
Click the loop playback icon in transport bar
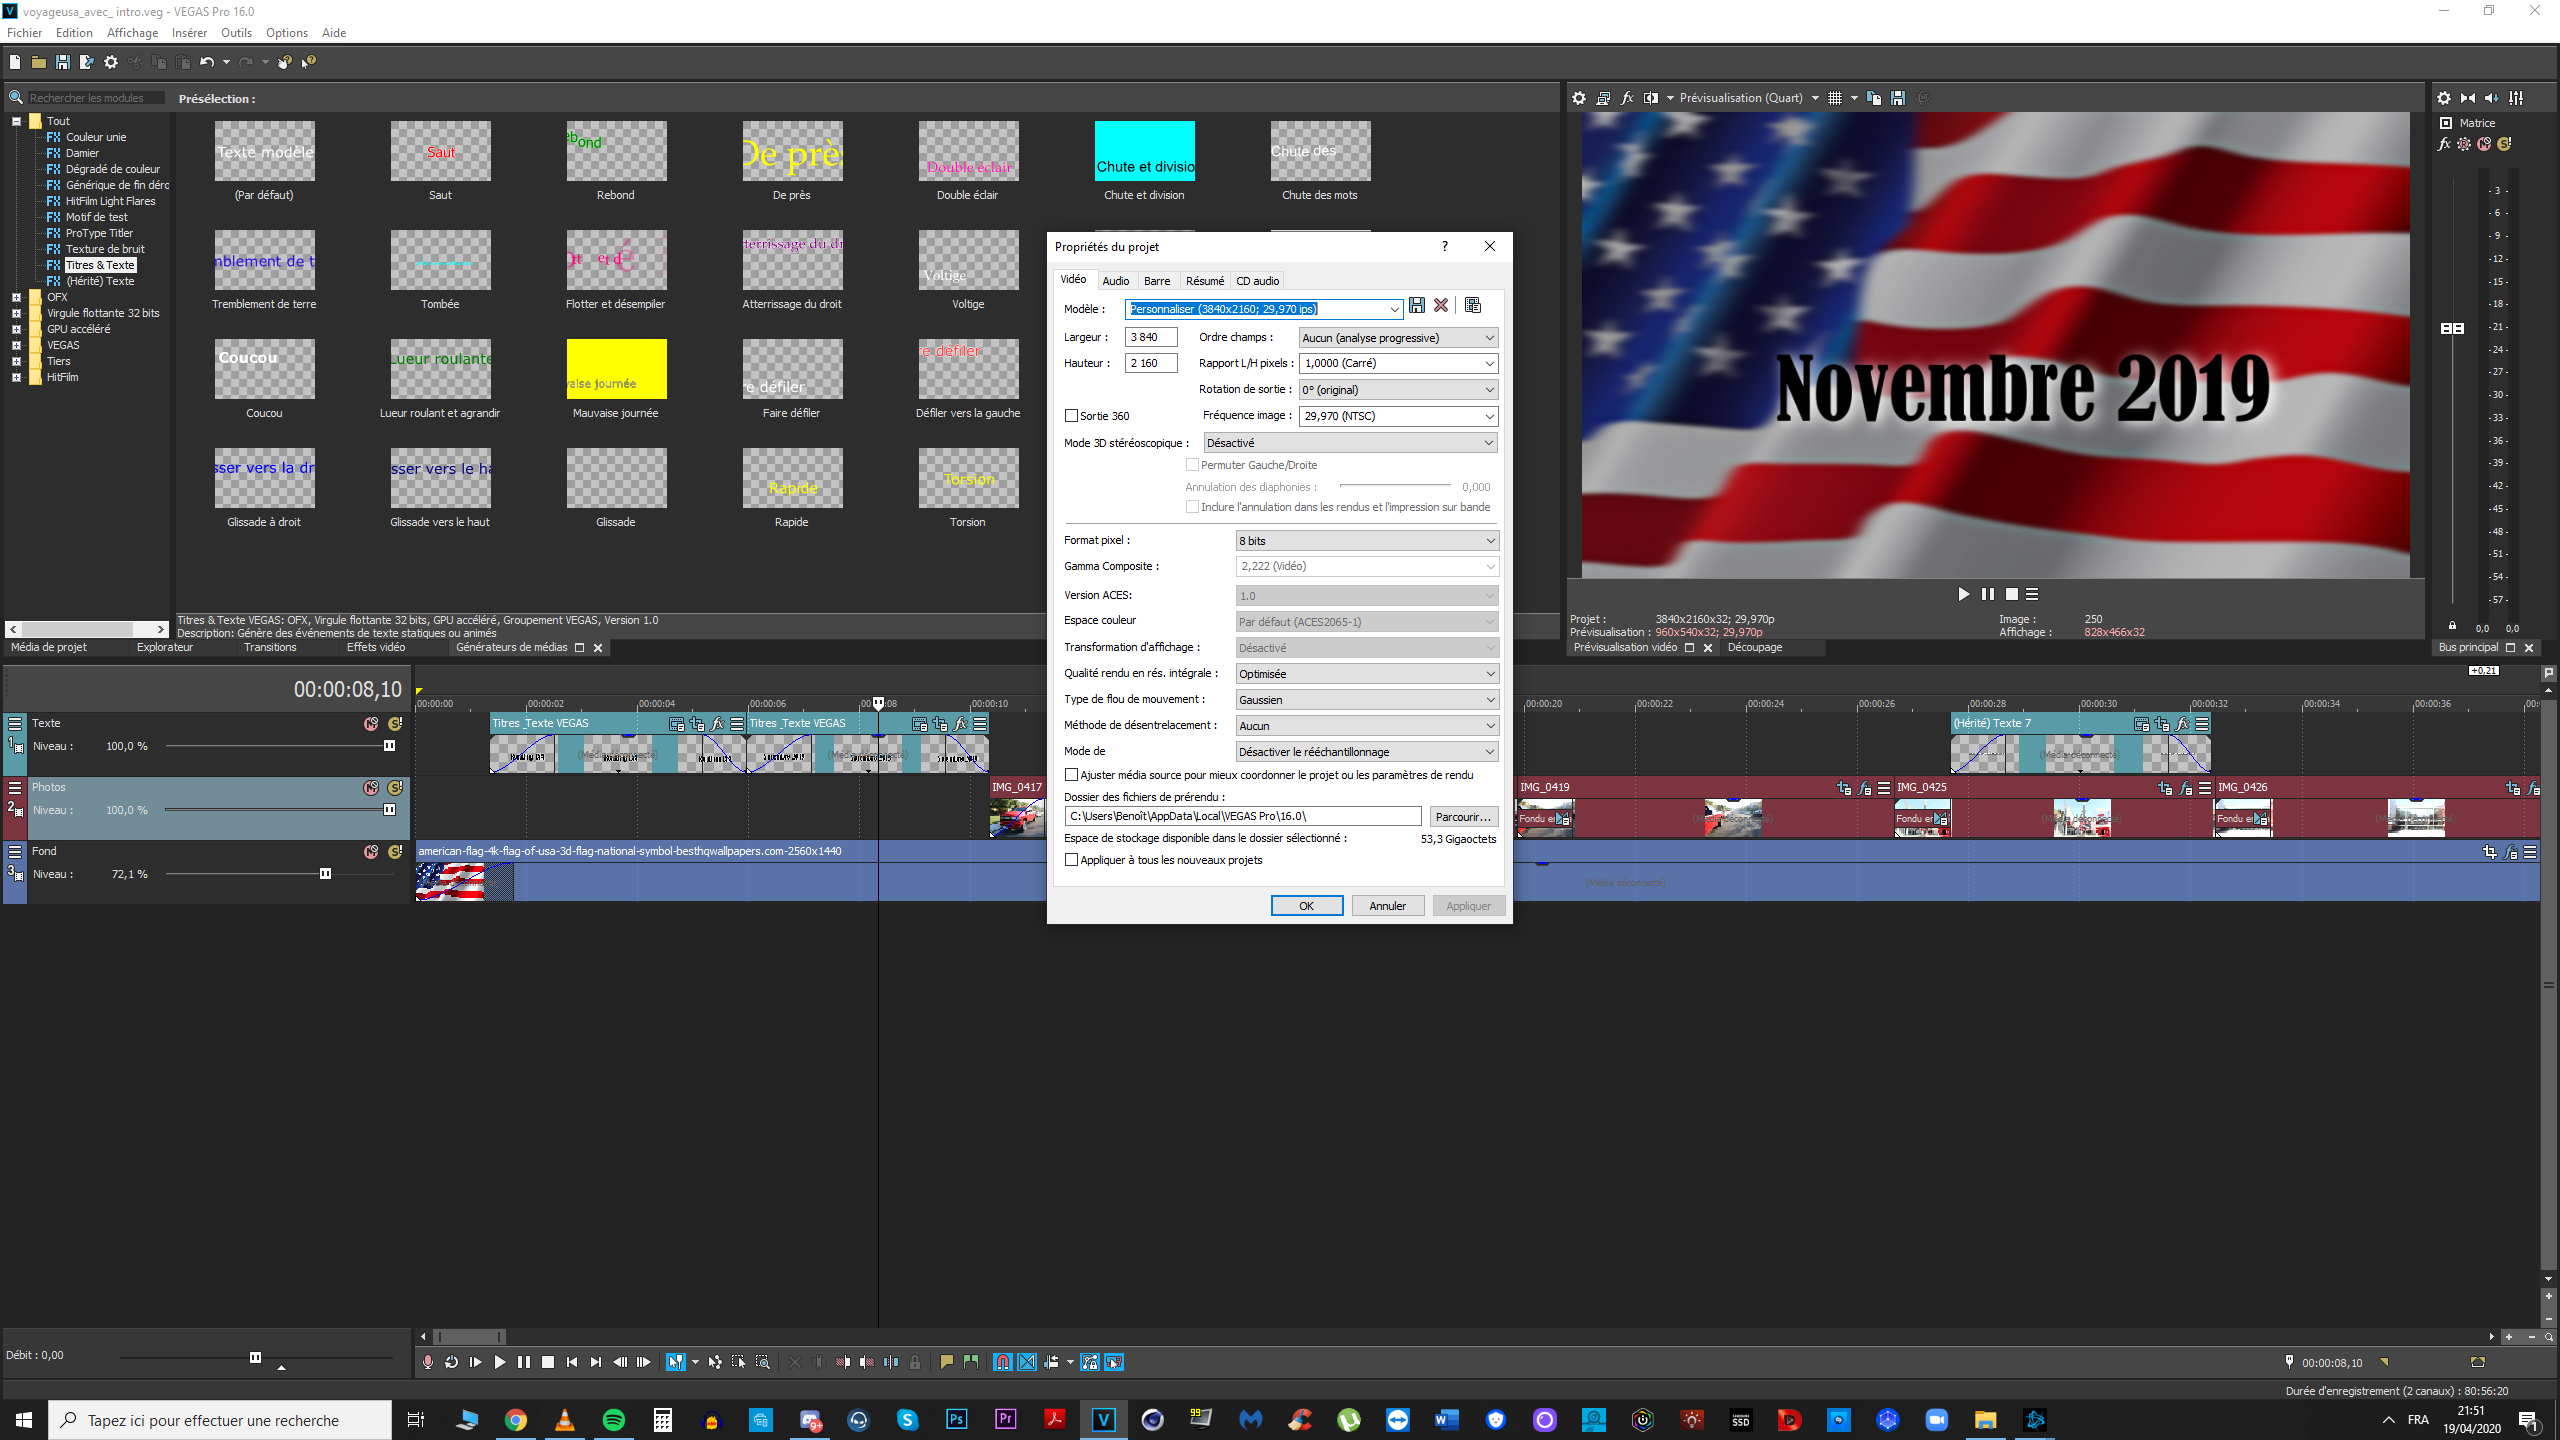click(x=451, y=1362)
